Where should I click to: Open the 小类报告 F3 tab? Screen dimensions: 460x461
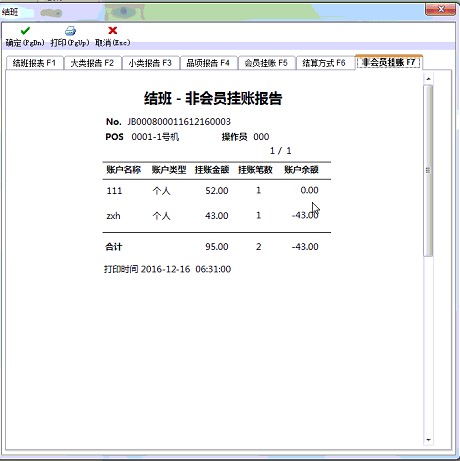click(150, 63)
